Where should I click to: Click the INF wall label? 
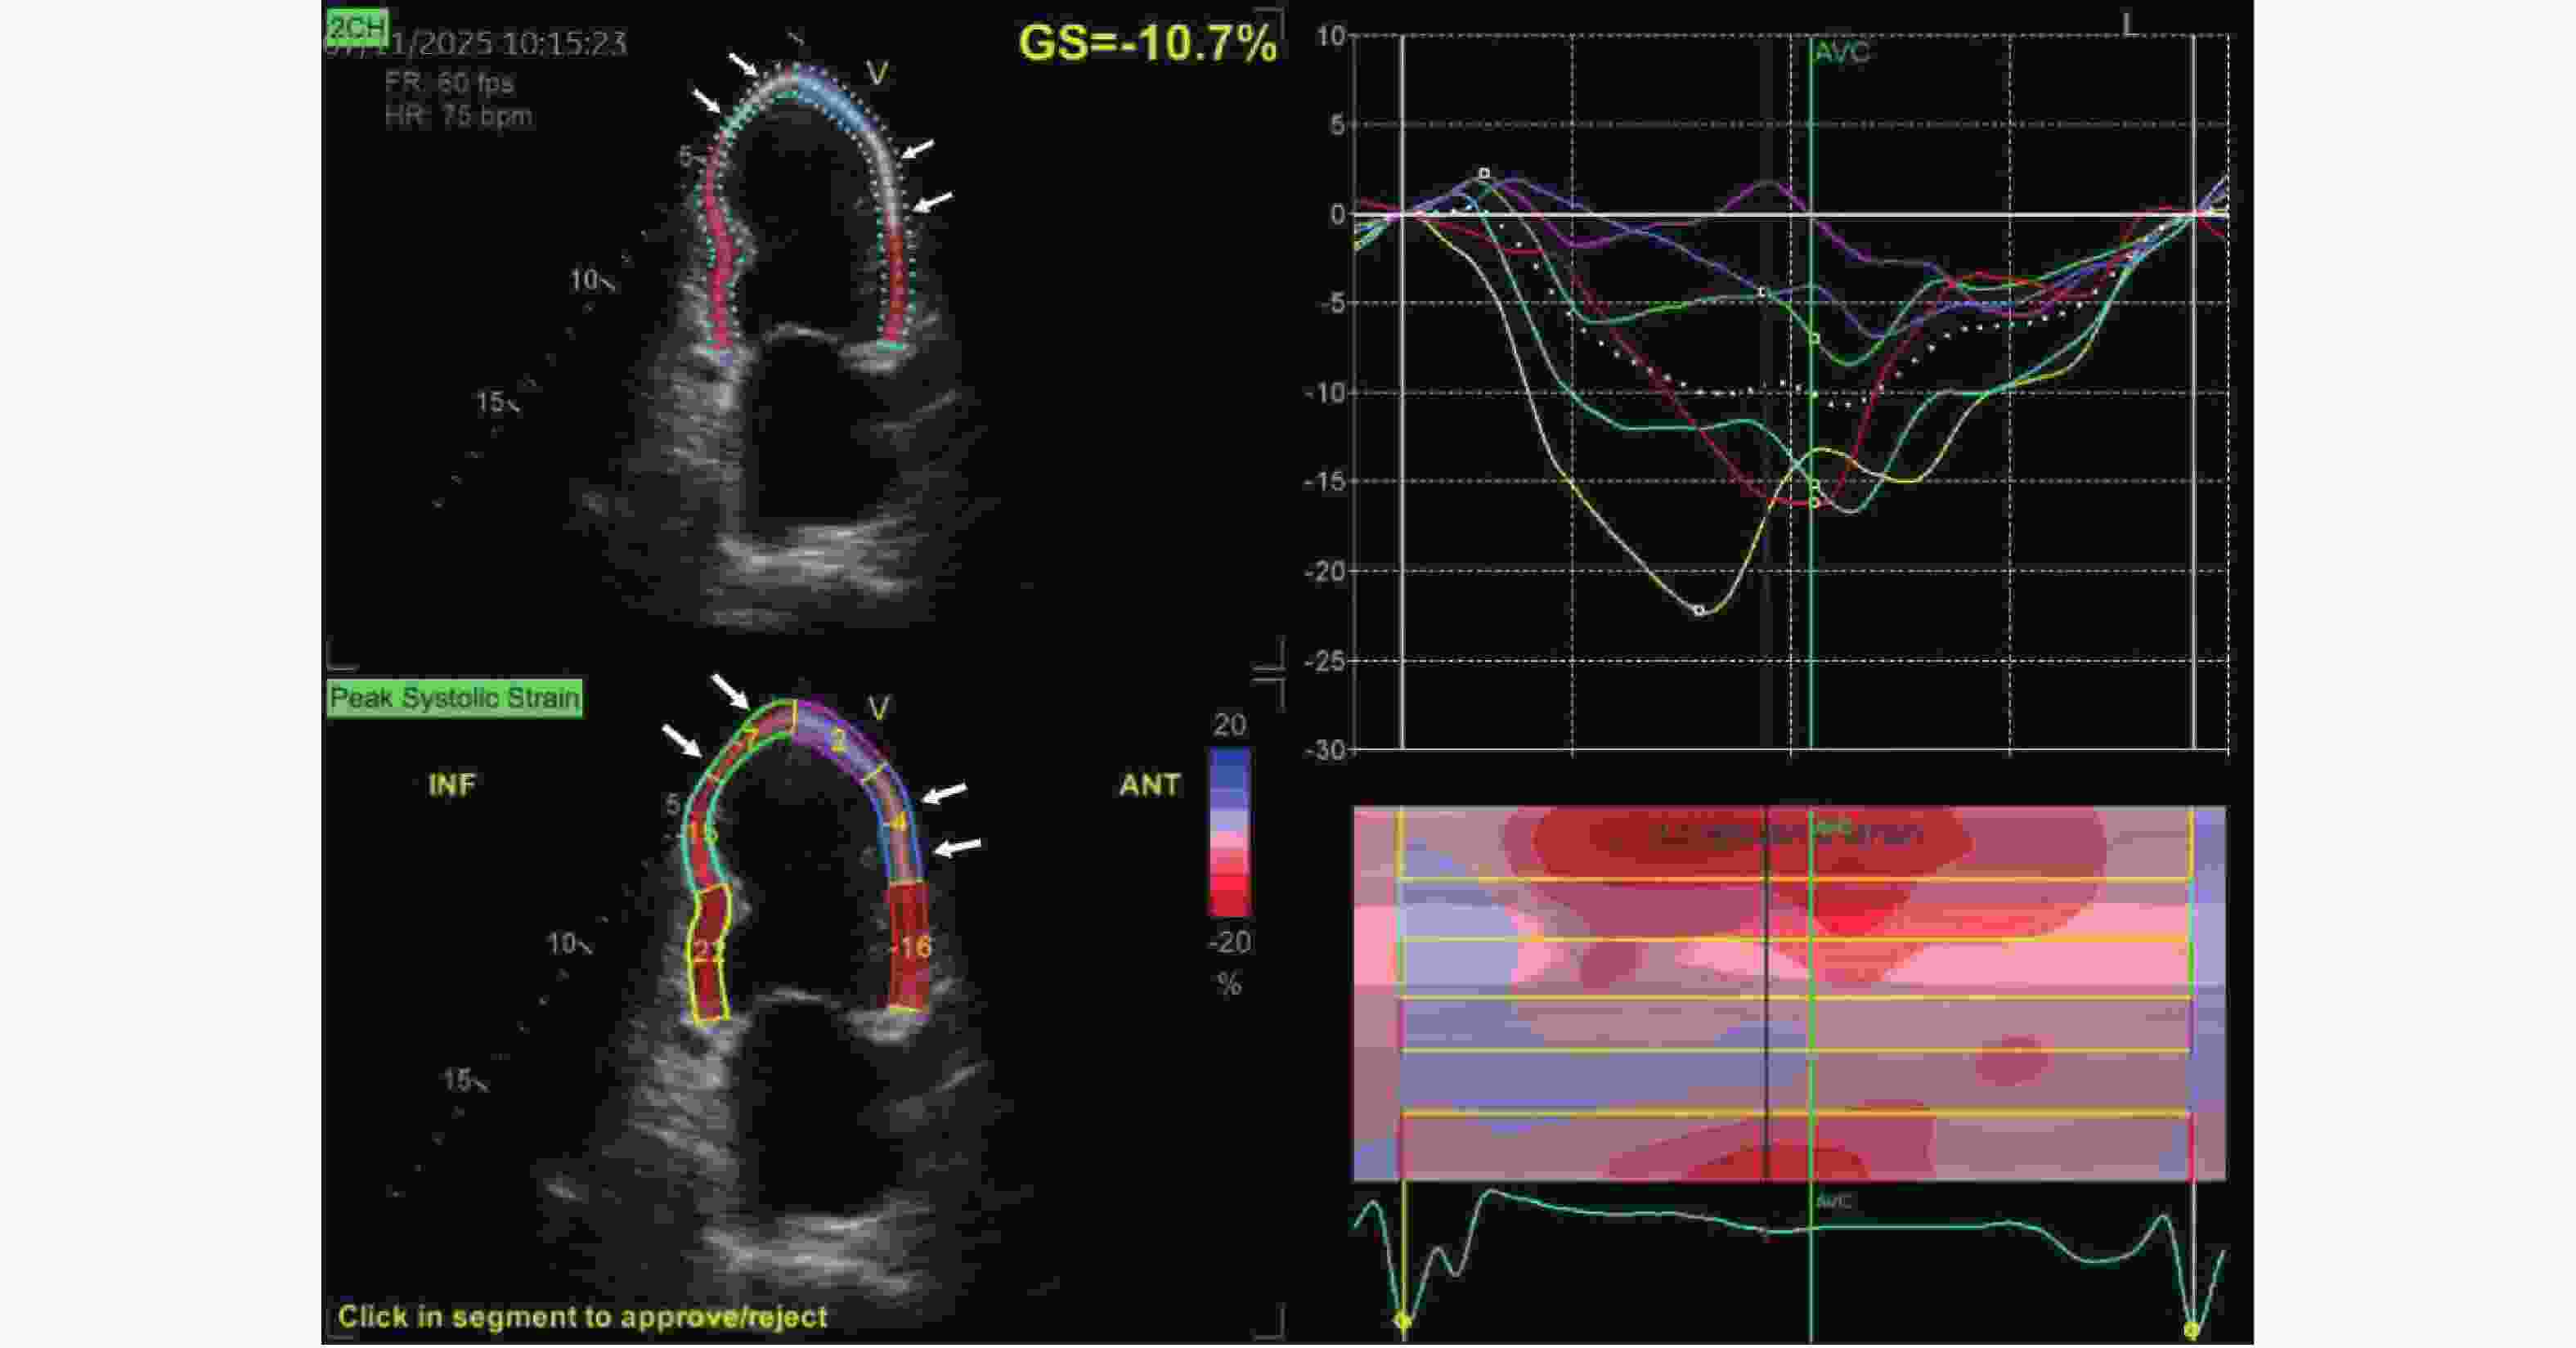tap(452, 786)
